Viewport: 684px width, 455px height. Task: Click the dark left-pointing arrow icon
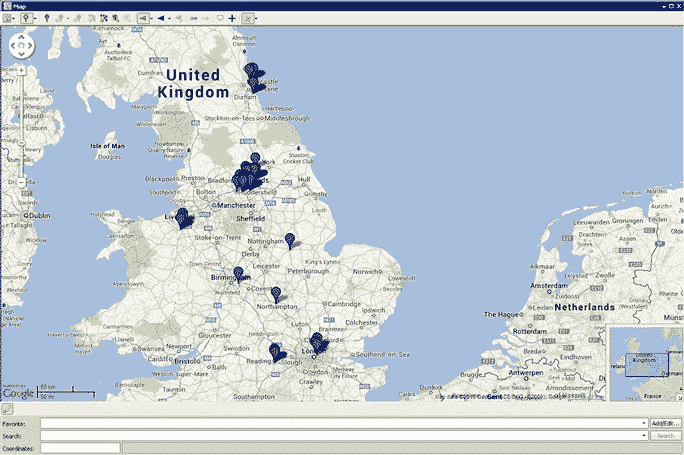(x=161, y=18)
